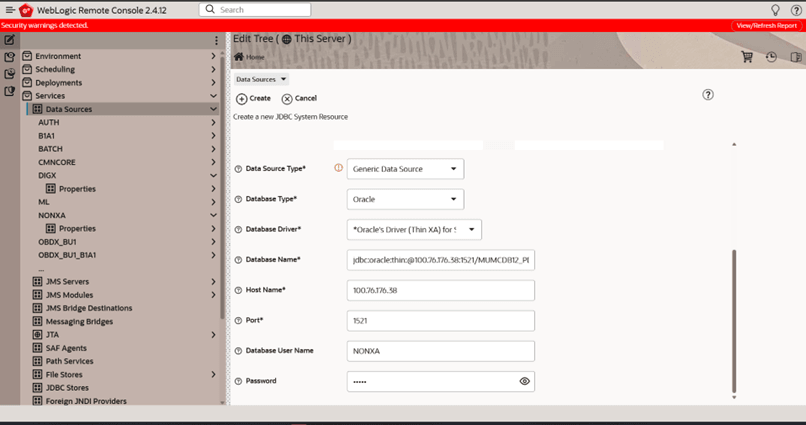Click the orange warning icon near Data Source Type

tap(338, 168)
